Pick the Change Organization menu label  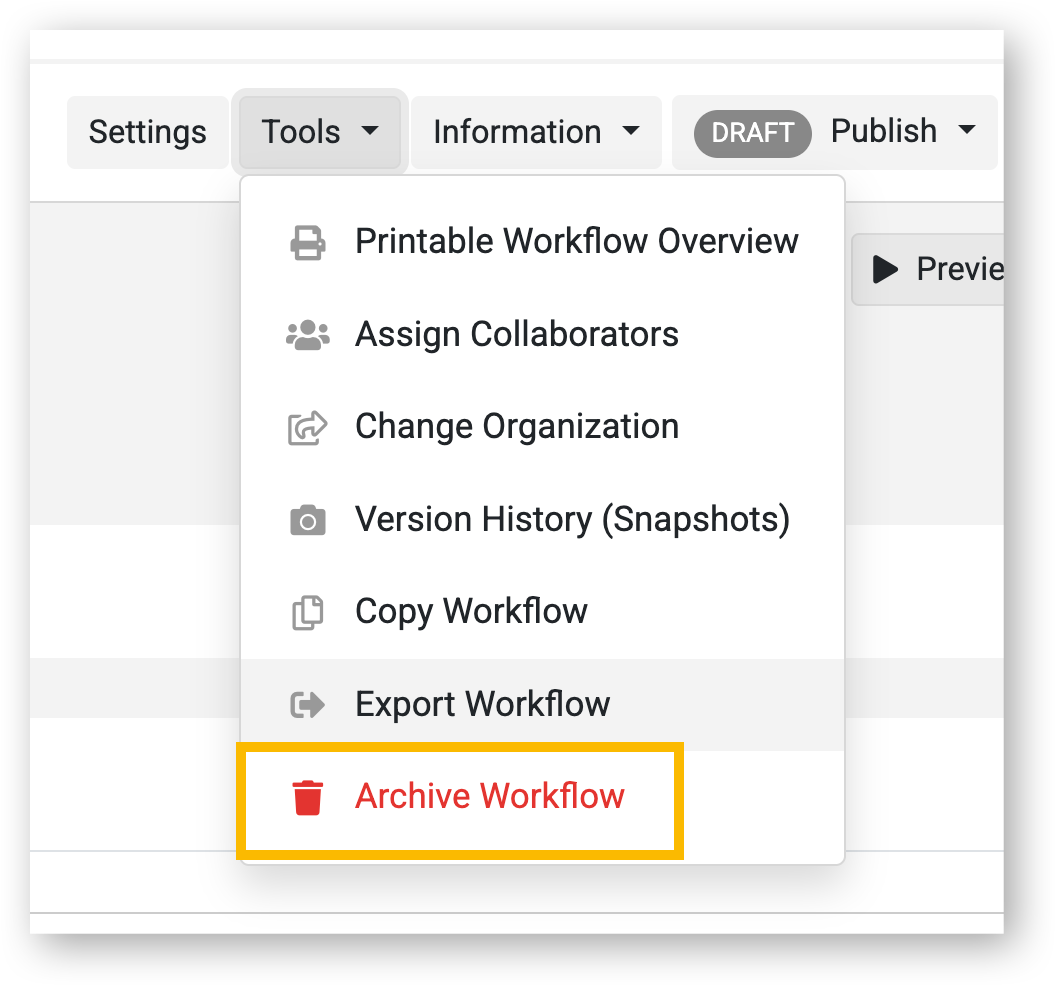point(516,427)
